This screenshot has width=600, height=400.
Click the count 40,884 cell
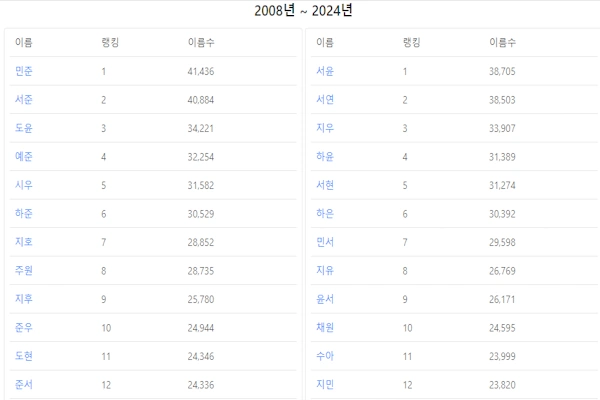coord(201,100)
